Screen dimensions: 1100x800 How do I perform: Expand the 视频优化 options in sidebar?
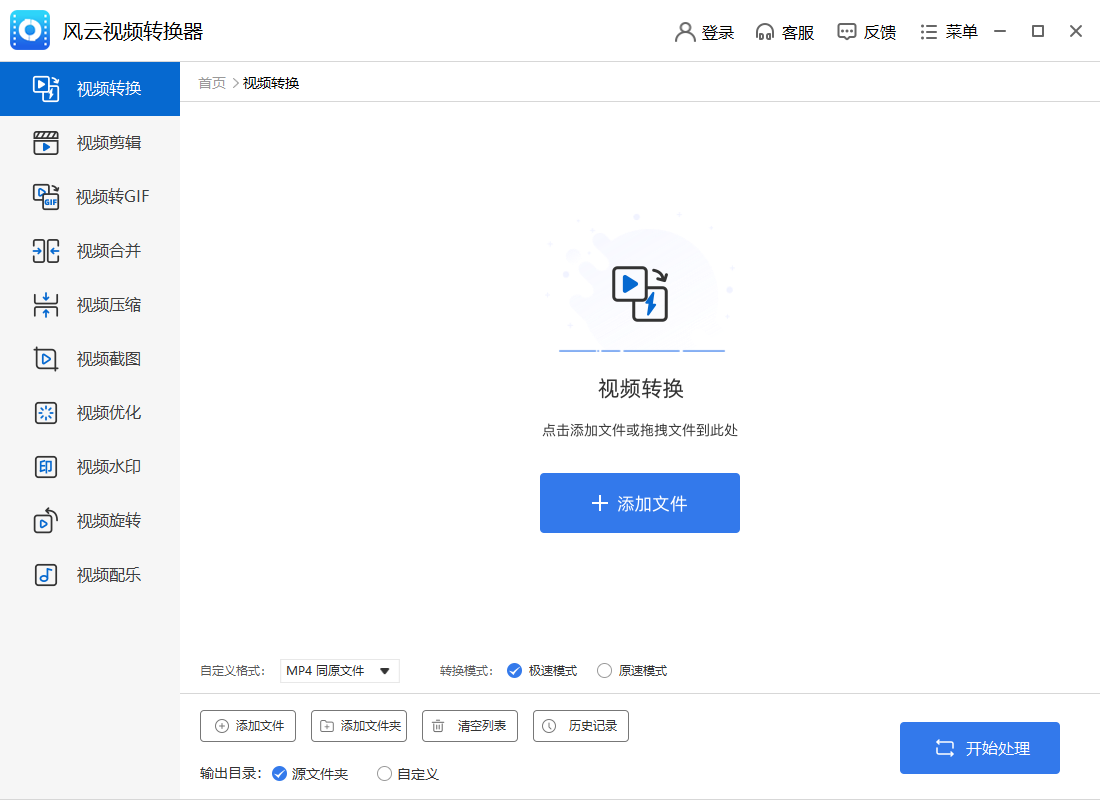(x=88, y=412)
